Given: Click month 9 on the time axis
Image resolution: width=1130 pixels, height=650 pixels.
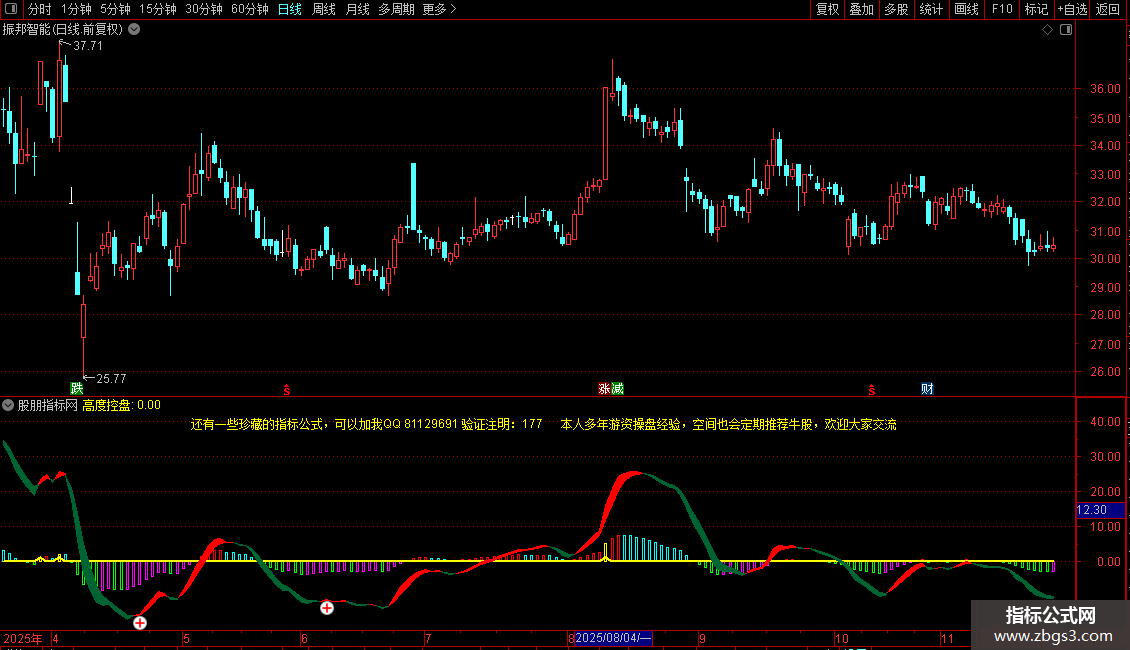Looking at the screenshot, I should tap(702, 638).
